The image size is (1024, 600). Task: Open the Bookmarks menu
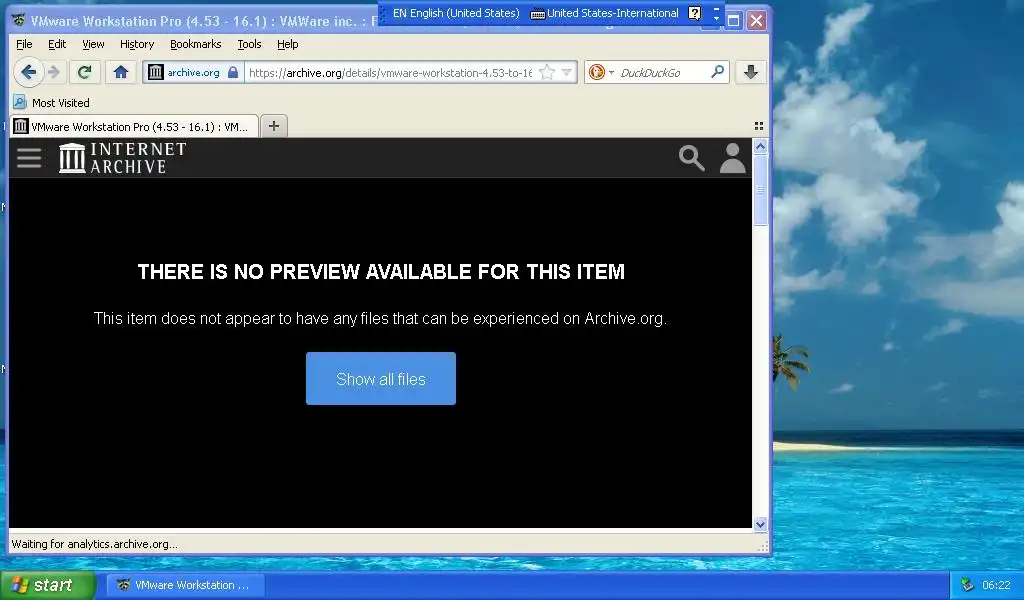tap(196, 44)
